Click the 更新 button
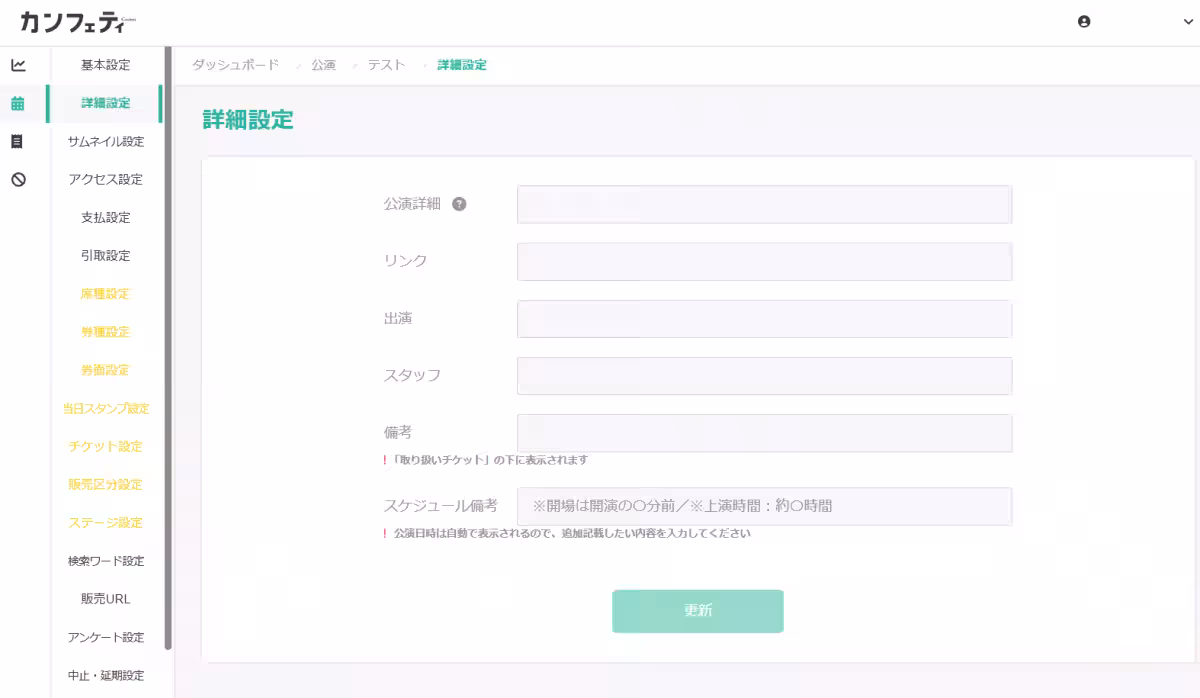Screen dimensions: 1200x698 [x=698, y=611]
